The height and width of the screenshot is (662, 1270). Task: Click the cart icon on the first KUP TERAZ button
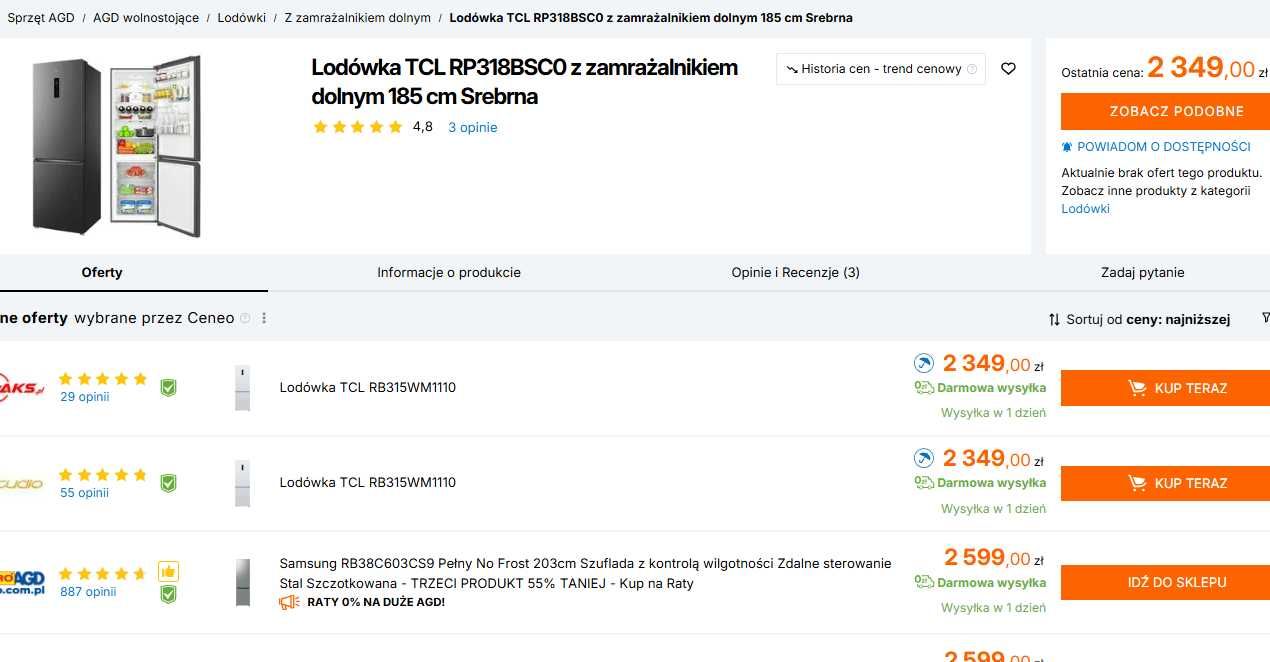point(1137,388)
